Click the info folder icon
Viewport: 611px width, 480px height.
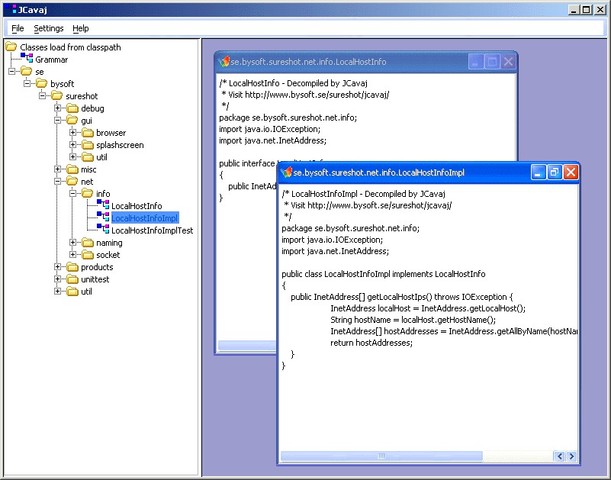(x=88, y=193)
